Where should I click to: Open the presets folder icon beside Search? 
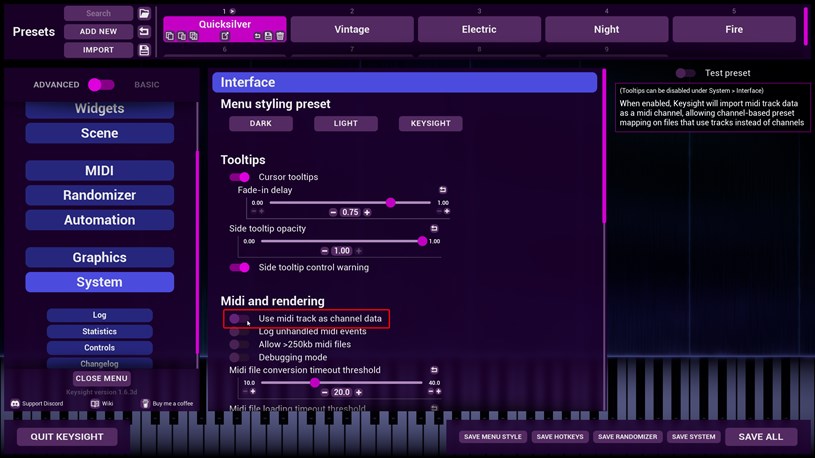[x=144, y=14]
